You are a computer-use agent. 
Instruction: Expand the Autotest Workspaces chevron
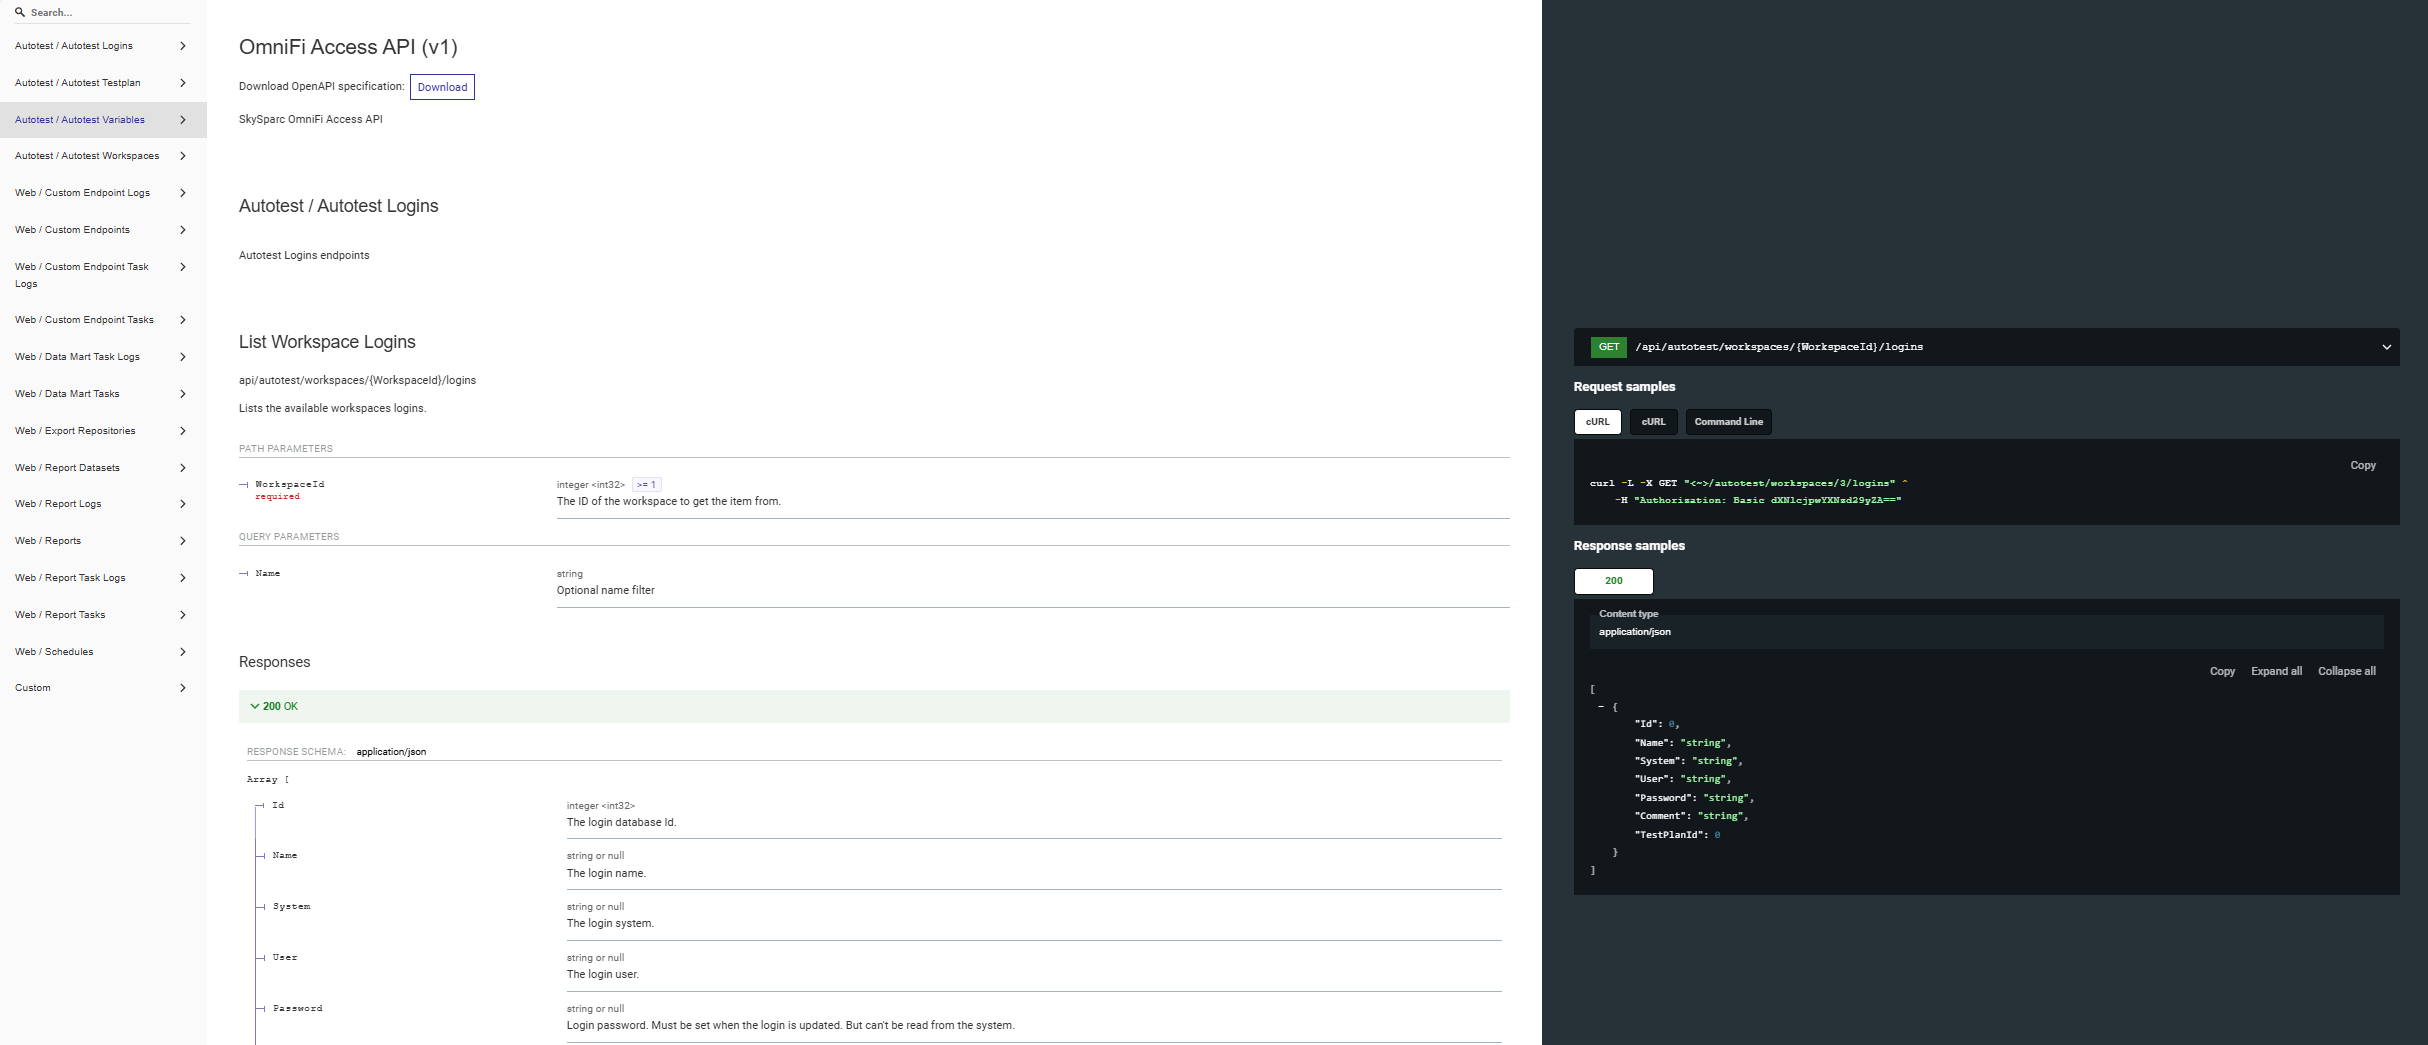[183, 156]
